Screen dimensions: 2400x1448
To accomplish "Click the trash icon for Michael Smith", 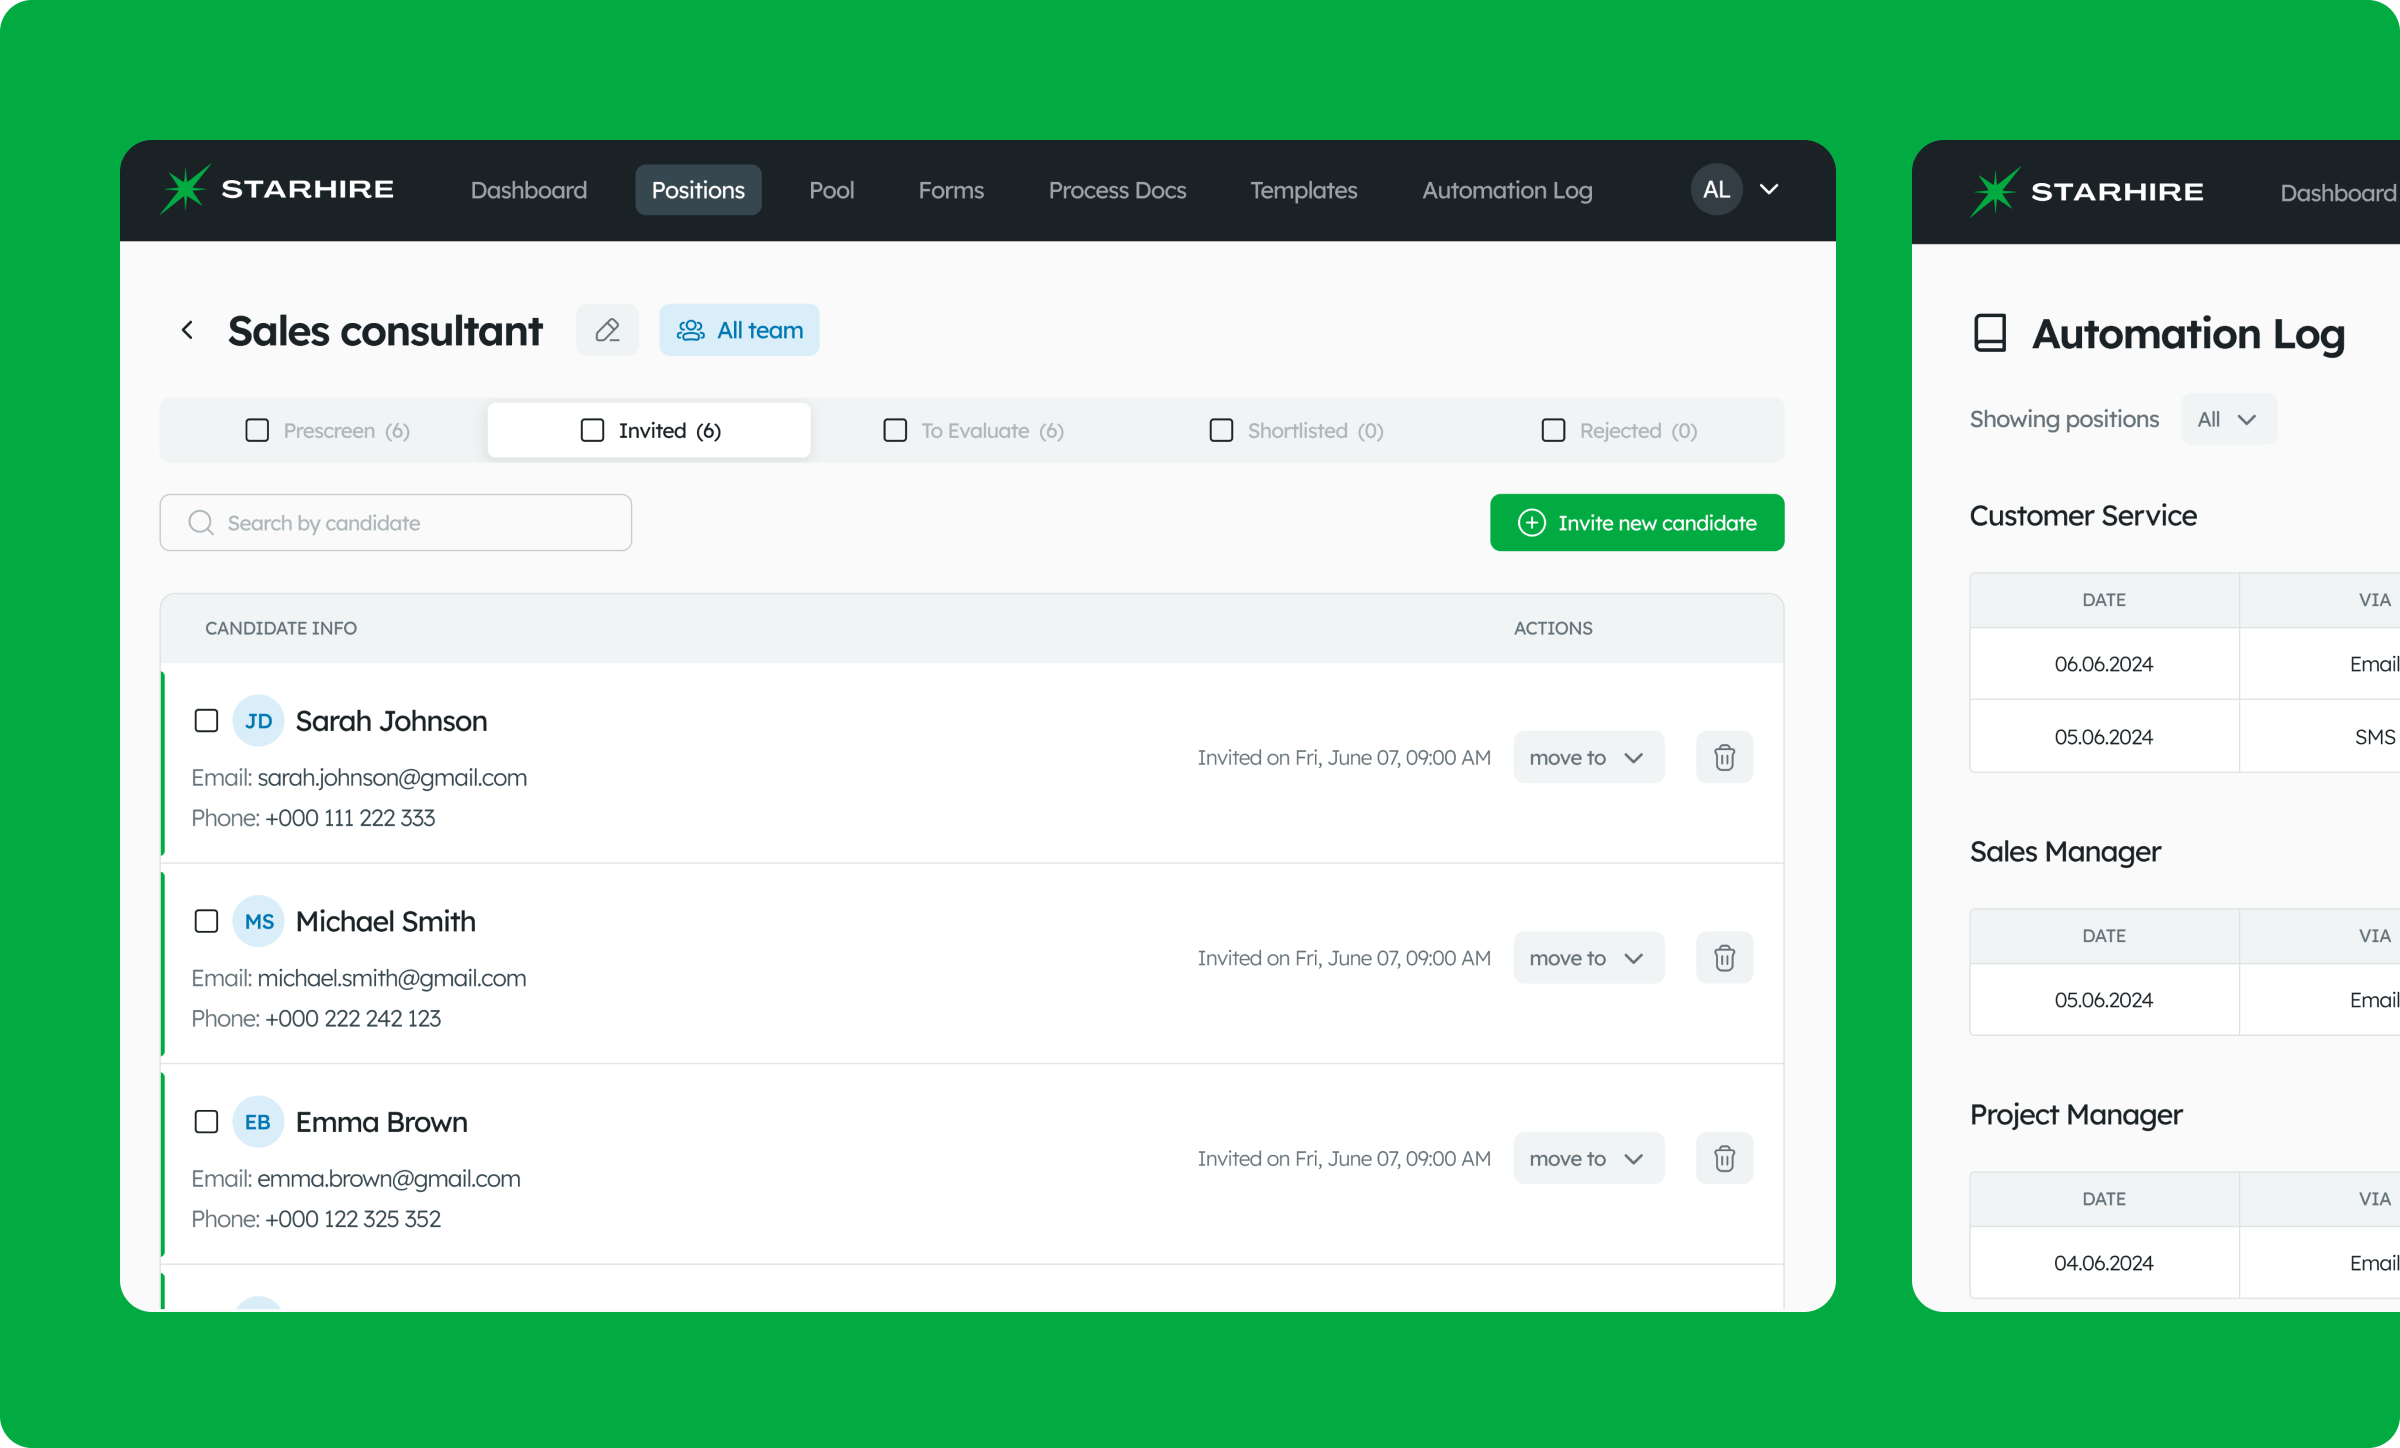I will [x=1724, y=958].
